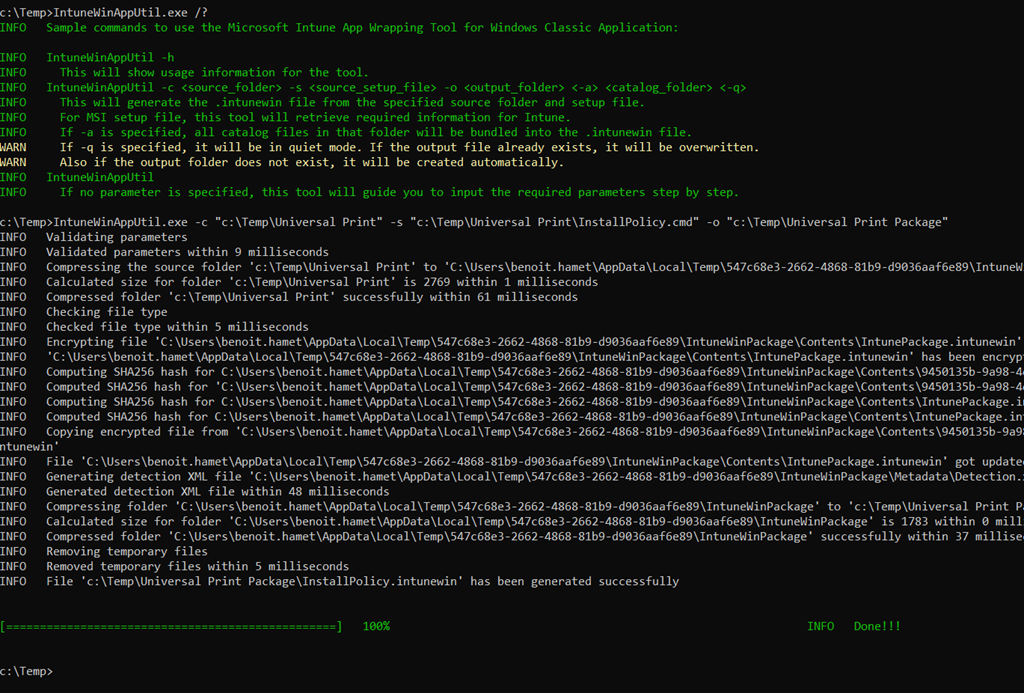Click 'InstallPolicy.intunewin has been generated successfully' line
Image resolution: width=1024 pixels, height=693 pixels.
pos(340,582)
